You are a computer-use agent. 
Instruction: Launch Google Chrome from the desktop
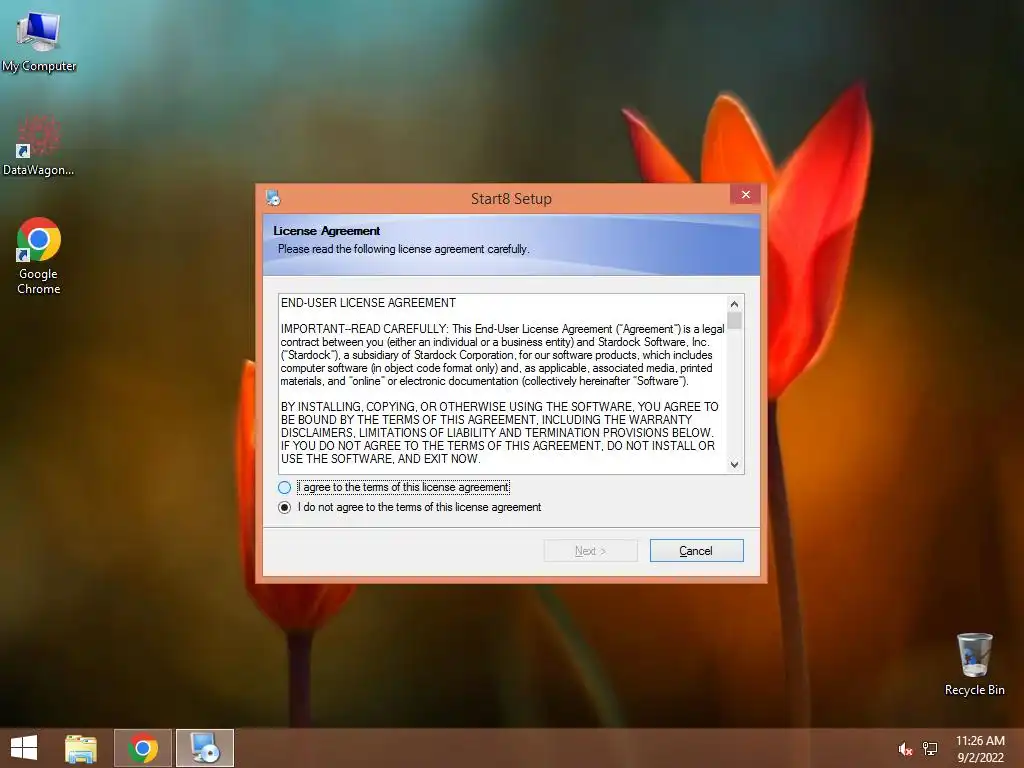39,255
